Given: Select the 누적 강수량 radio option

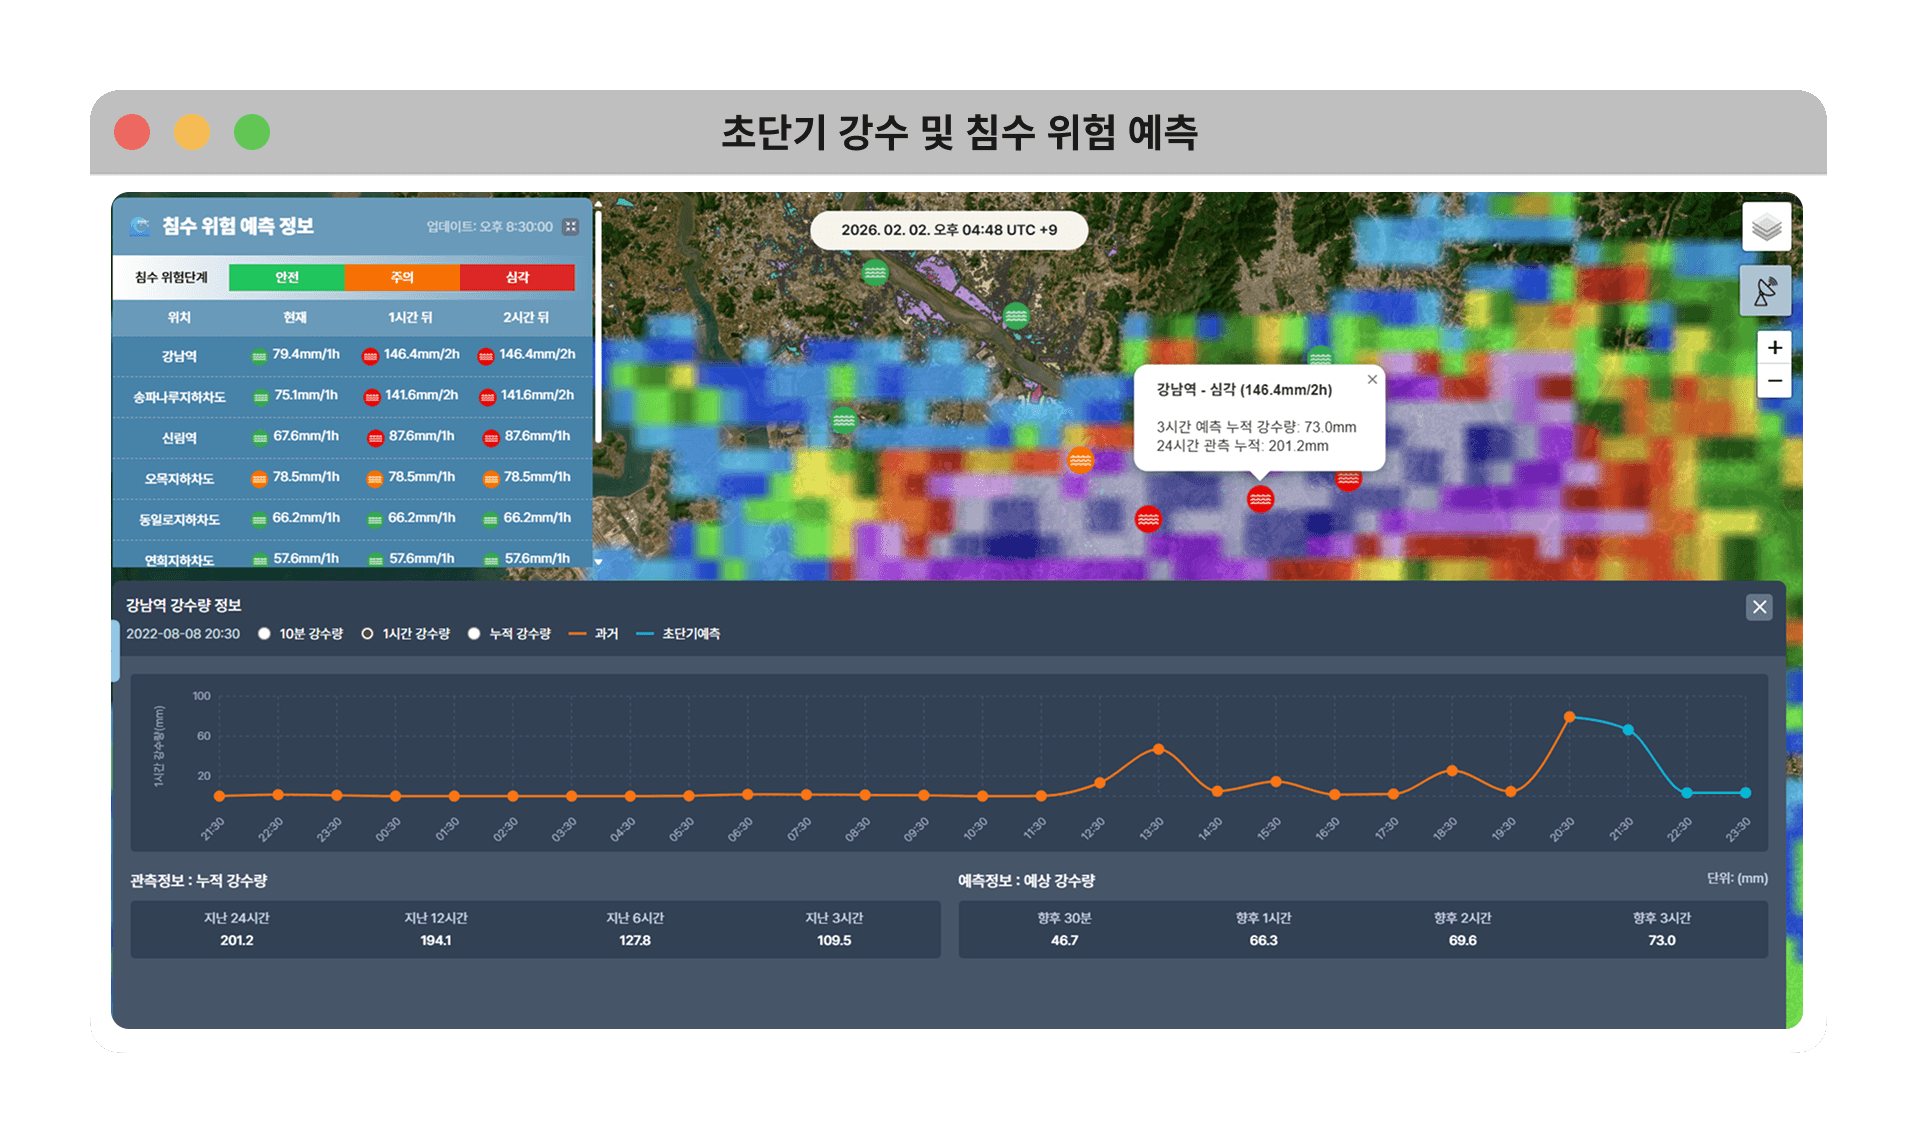Looking at the screenshot, I should click(x=474, y=634).
